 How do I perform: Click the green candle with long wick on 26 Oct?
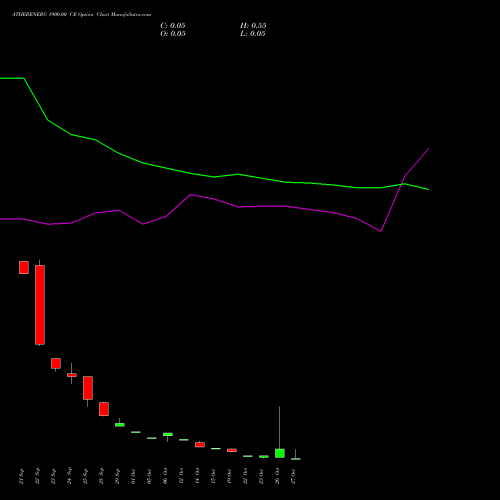280,453
